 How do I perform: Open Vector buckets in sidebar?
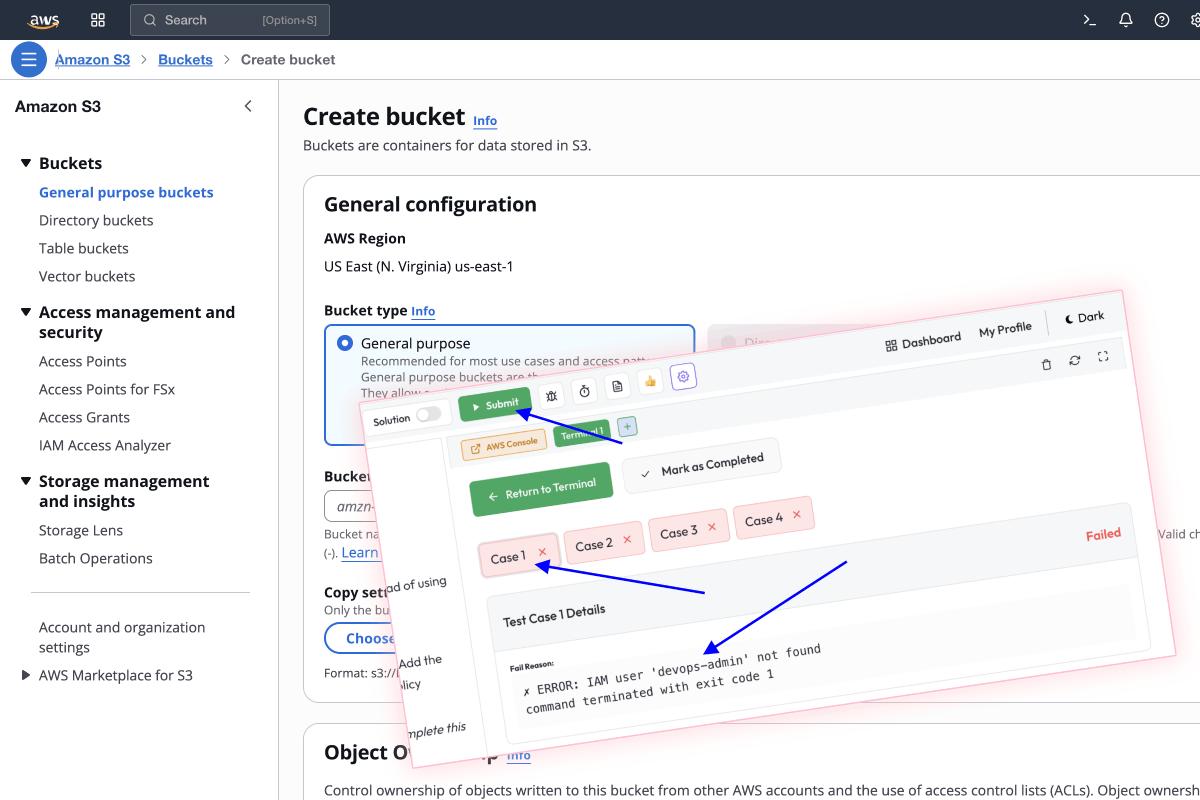pyautogui.click(x=87, y=276)
